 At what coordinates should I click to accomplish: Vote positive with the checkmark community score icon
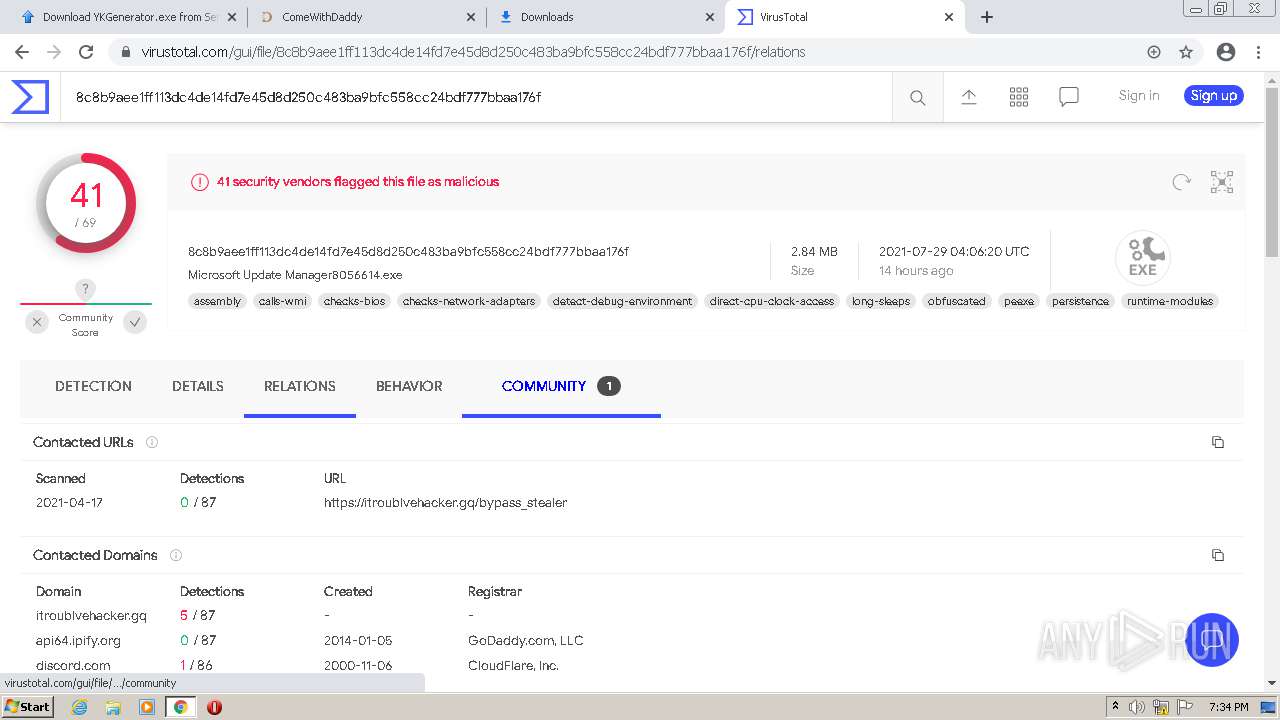click(135, 322)
